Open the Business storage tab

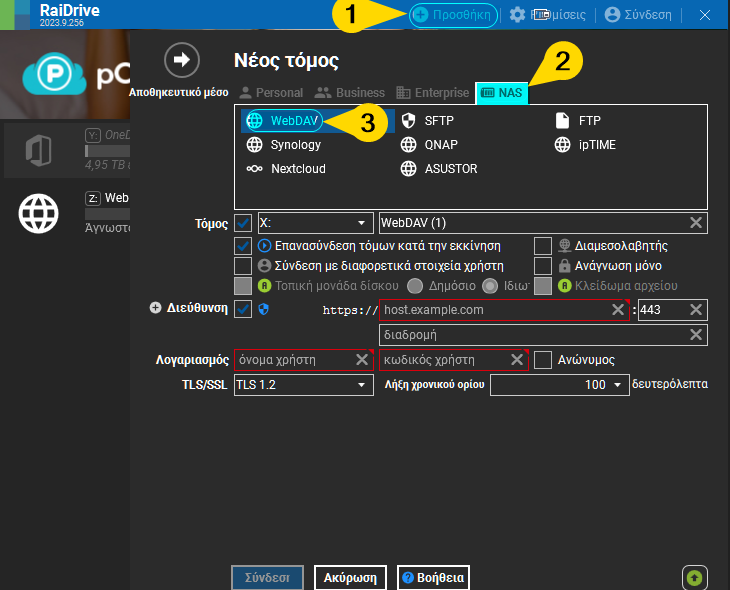[x=350, y=93]
